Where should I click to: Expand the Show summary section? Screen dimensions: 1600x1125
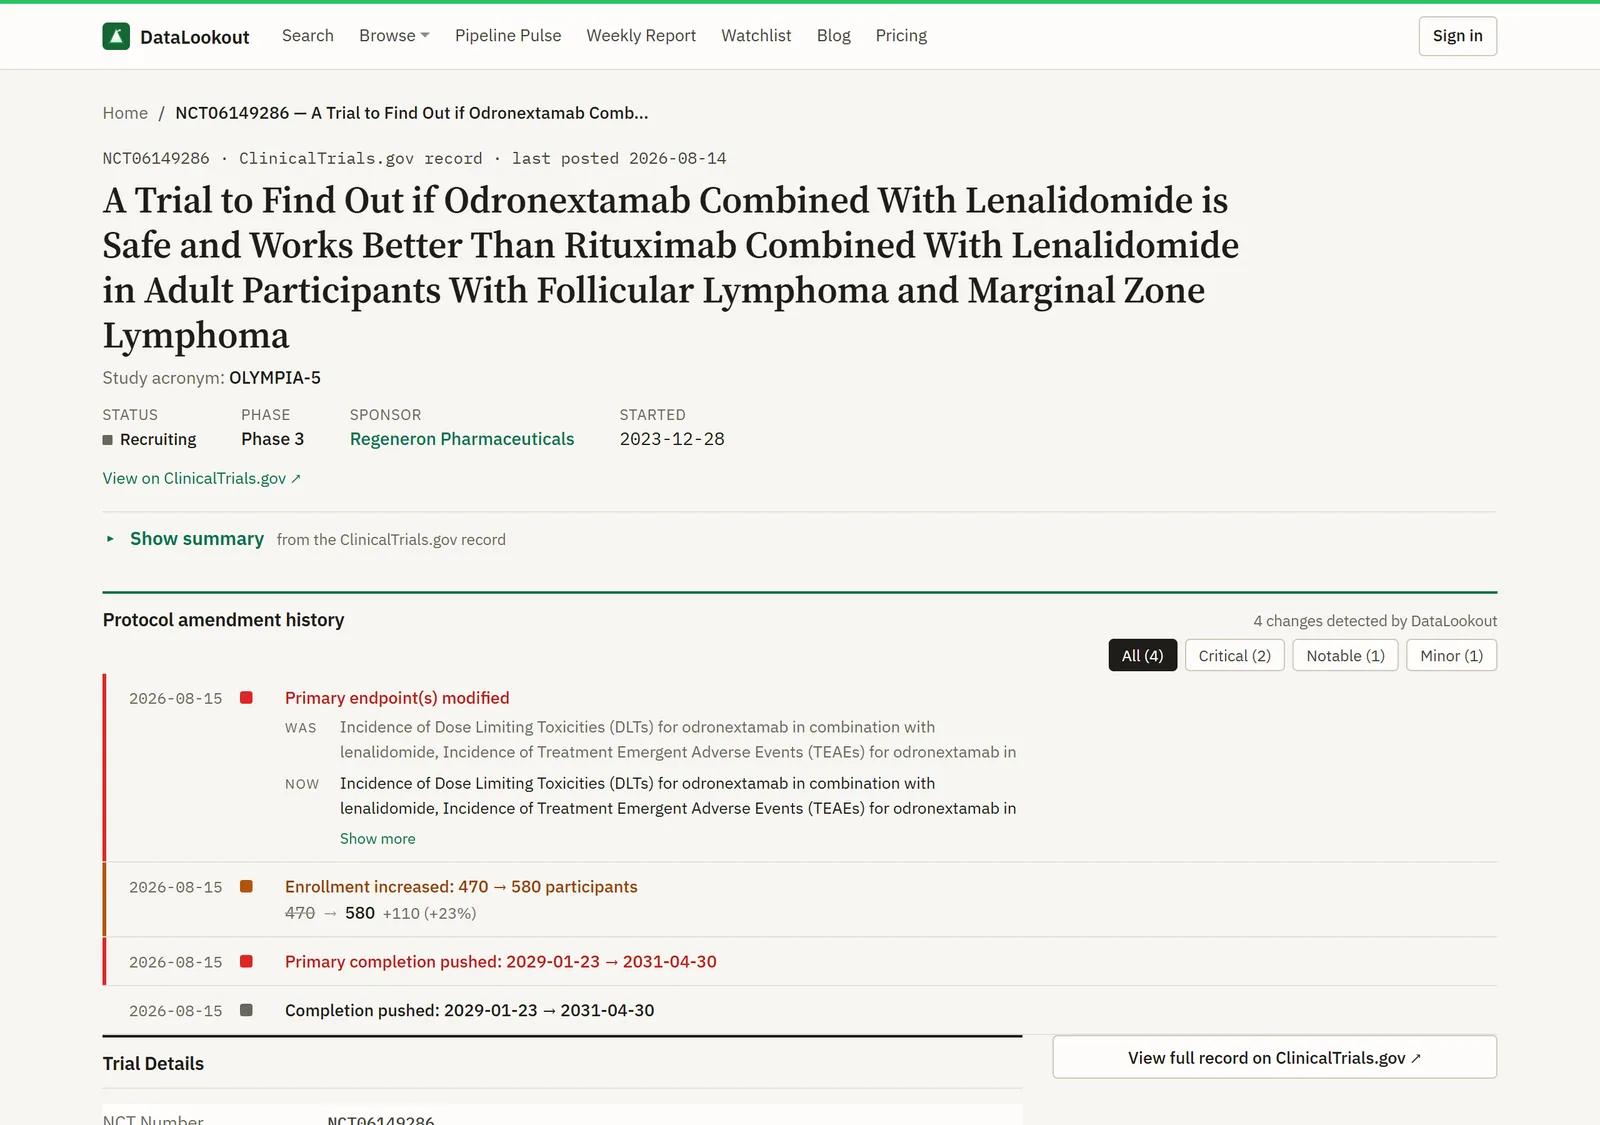click(x=197, y=539)
